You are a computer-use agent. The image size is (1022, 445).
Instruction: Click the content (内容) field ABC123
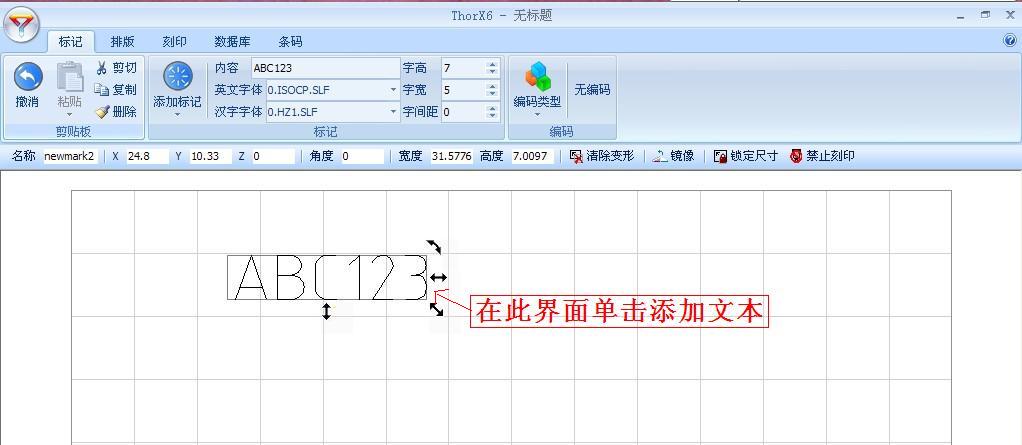click(x=325, y=68)
